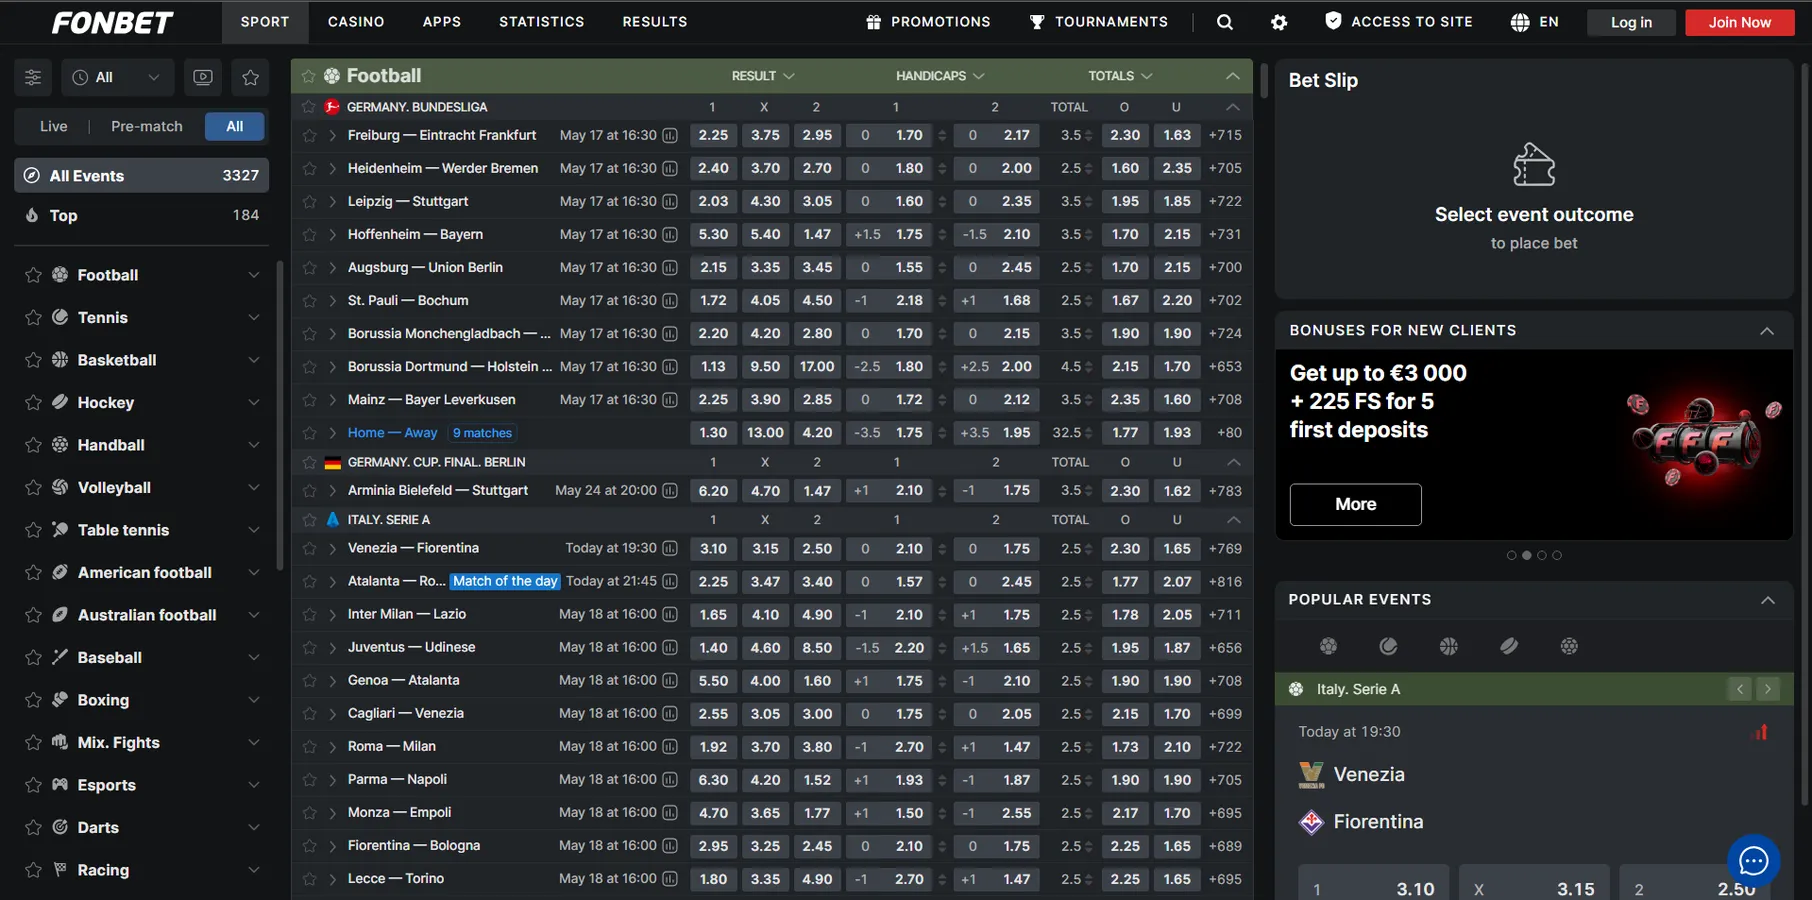Adjust handicap stepper for Mainz — Bayer Leverkusen
This screenshot has width=1812, height=900.
pos(941,400)
